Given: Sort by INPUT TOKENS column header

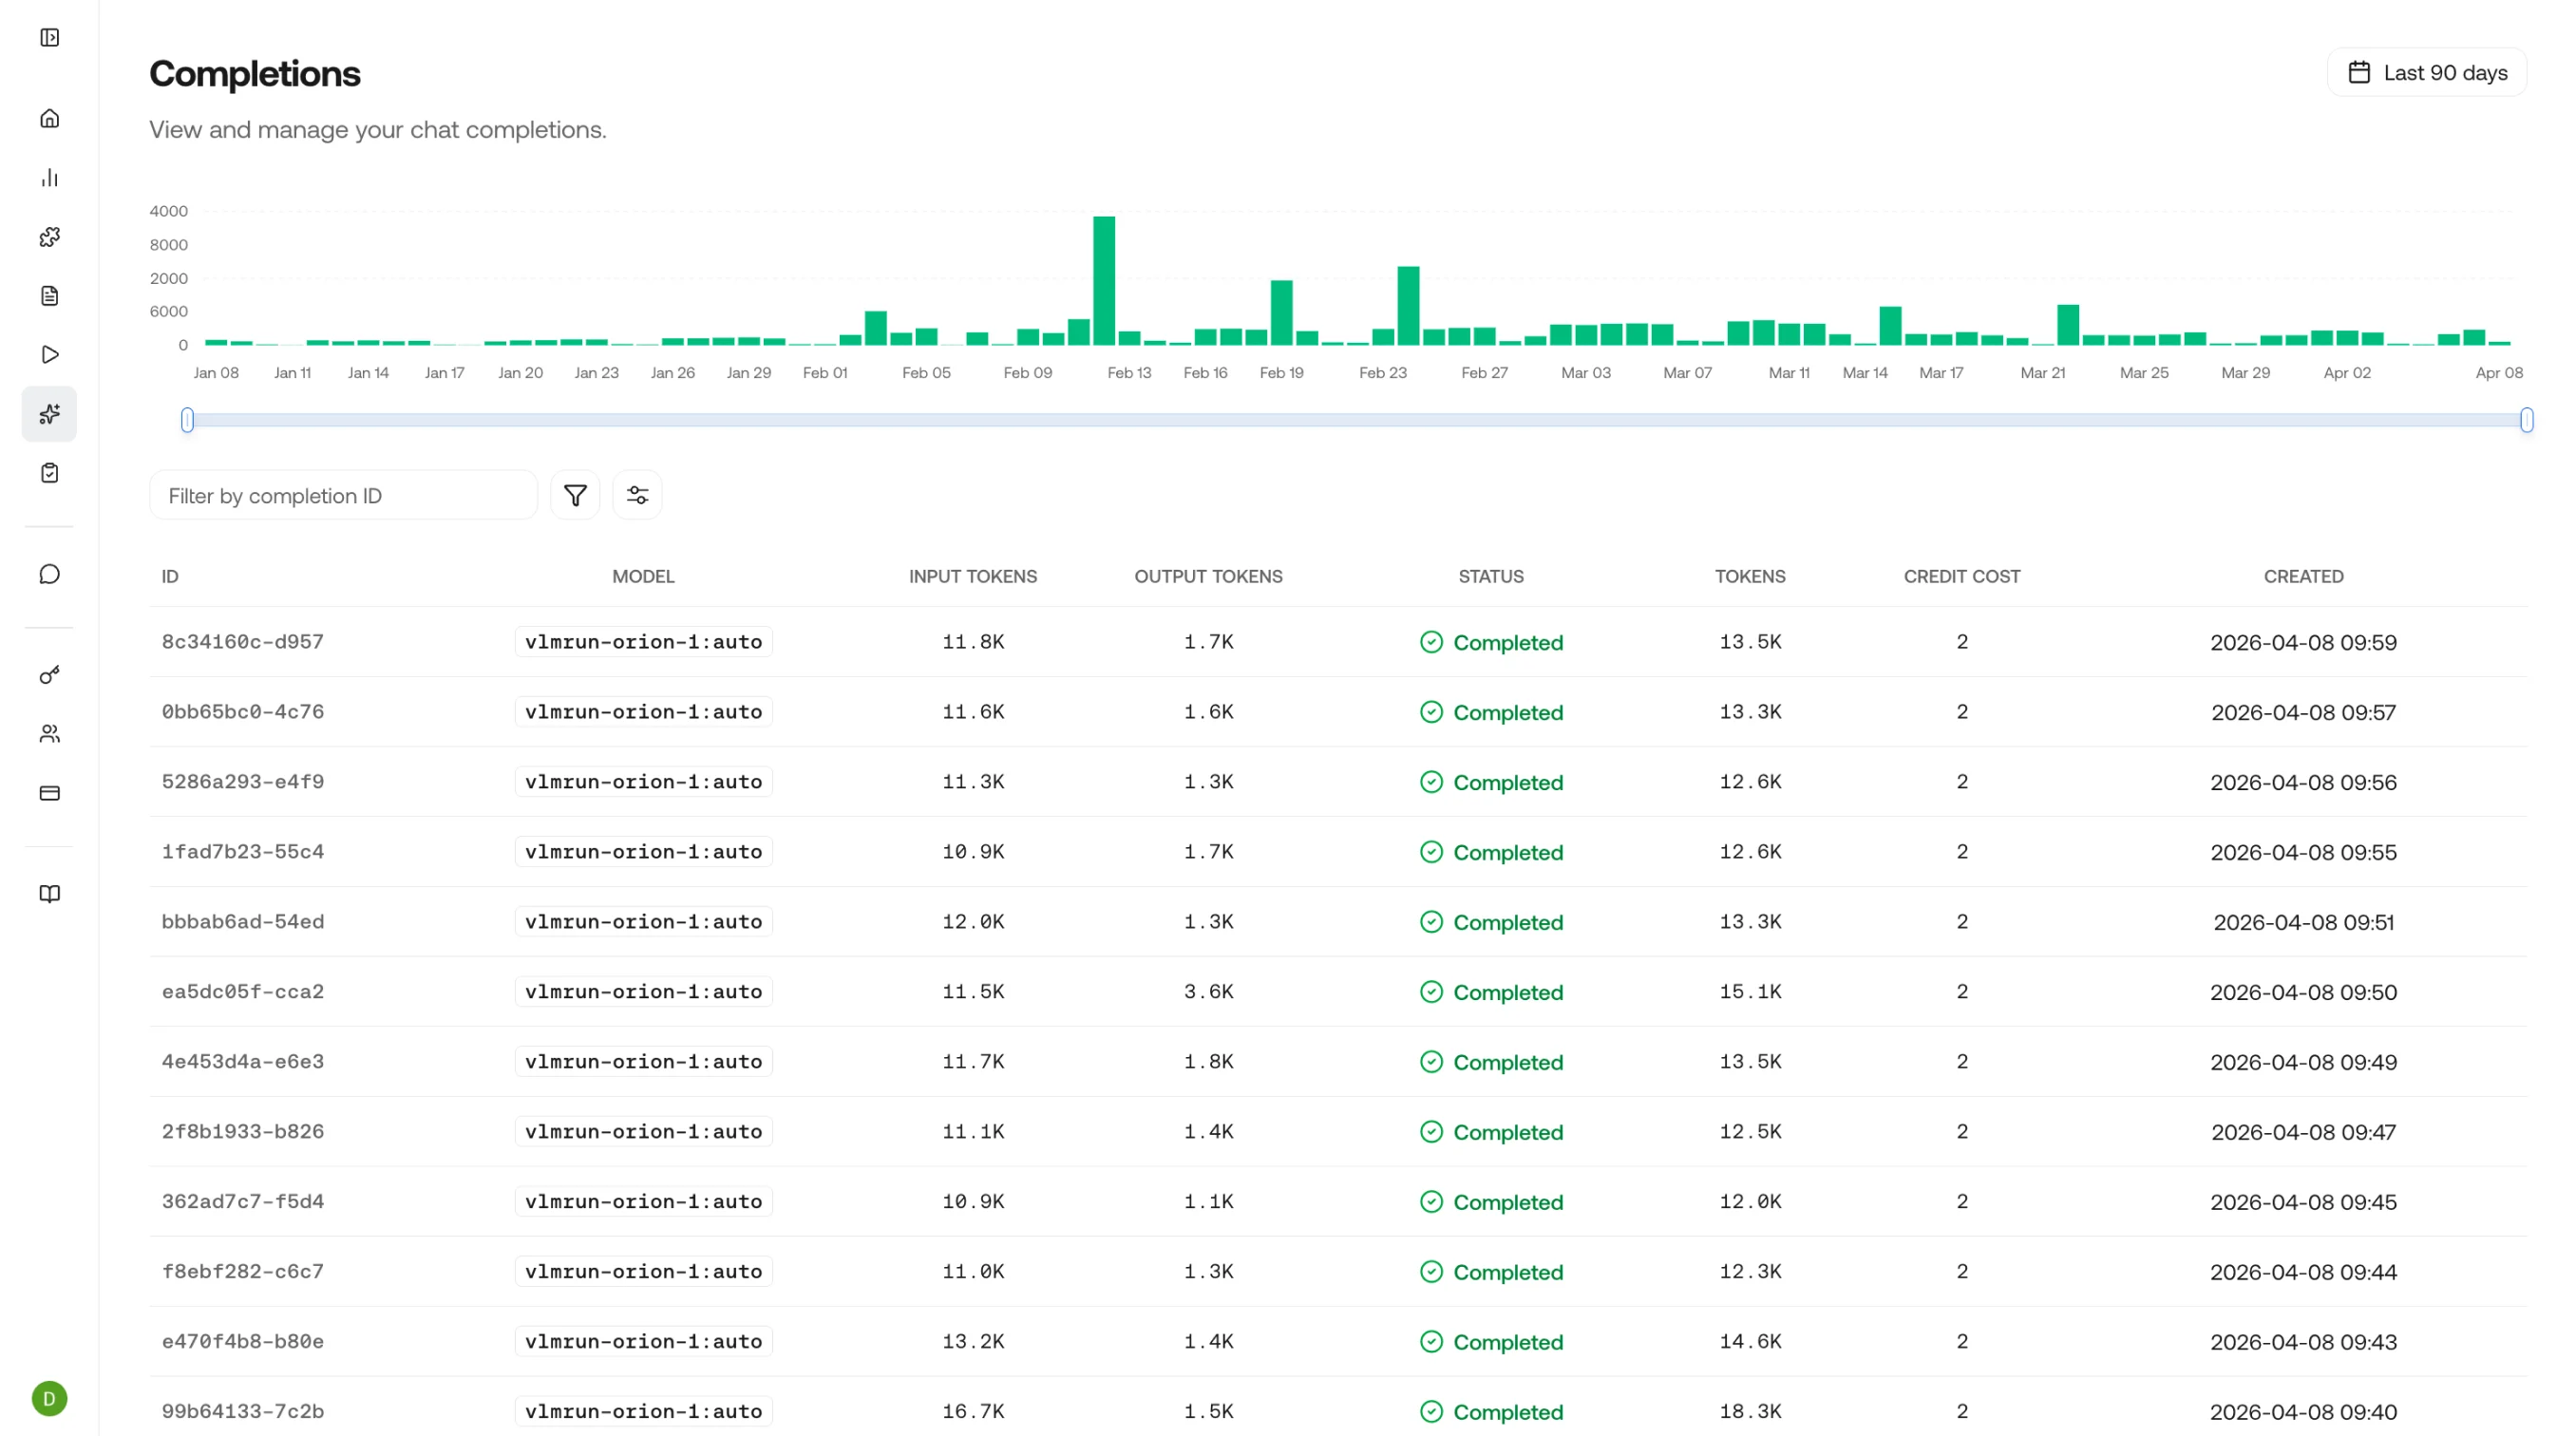Looking at the screenshot, I should [973, 577].
